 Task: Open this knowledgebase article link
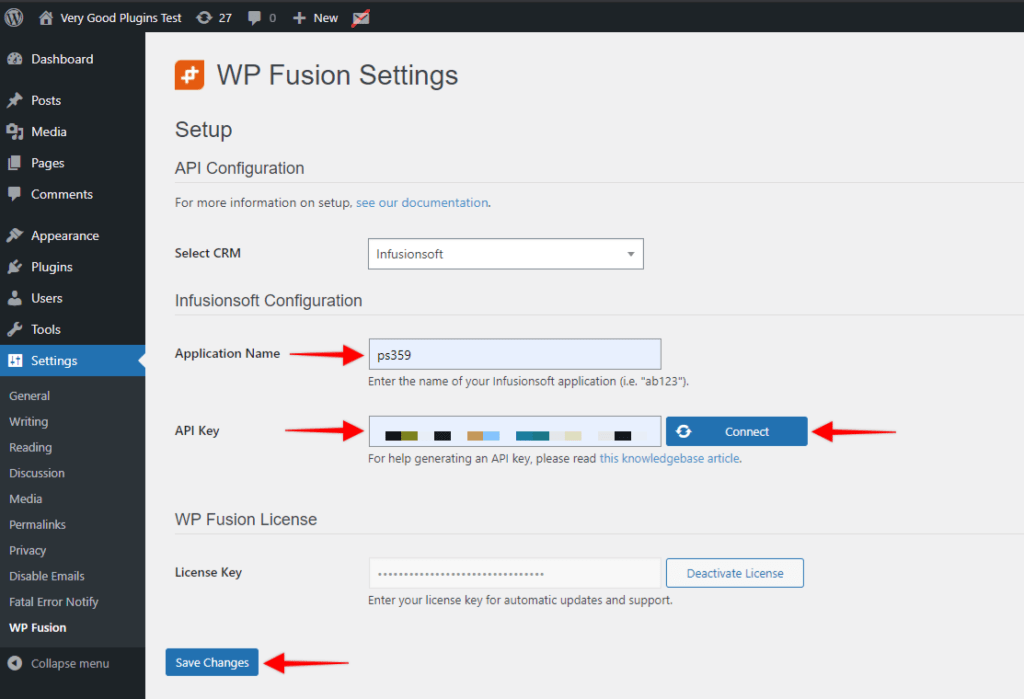click(669, 457)
